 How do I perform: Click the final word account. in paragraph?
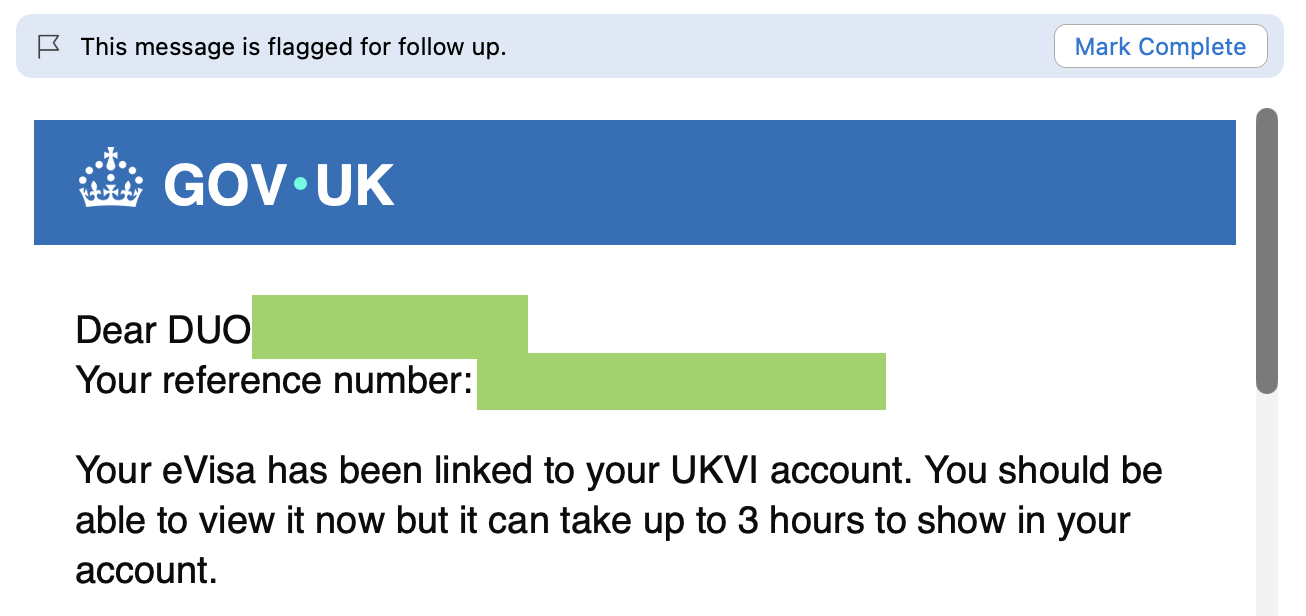tap(146, 570)
